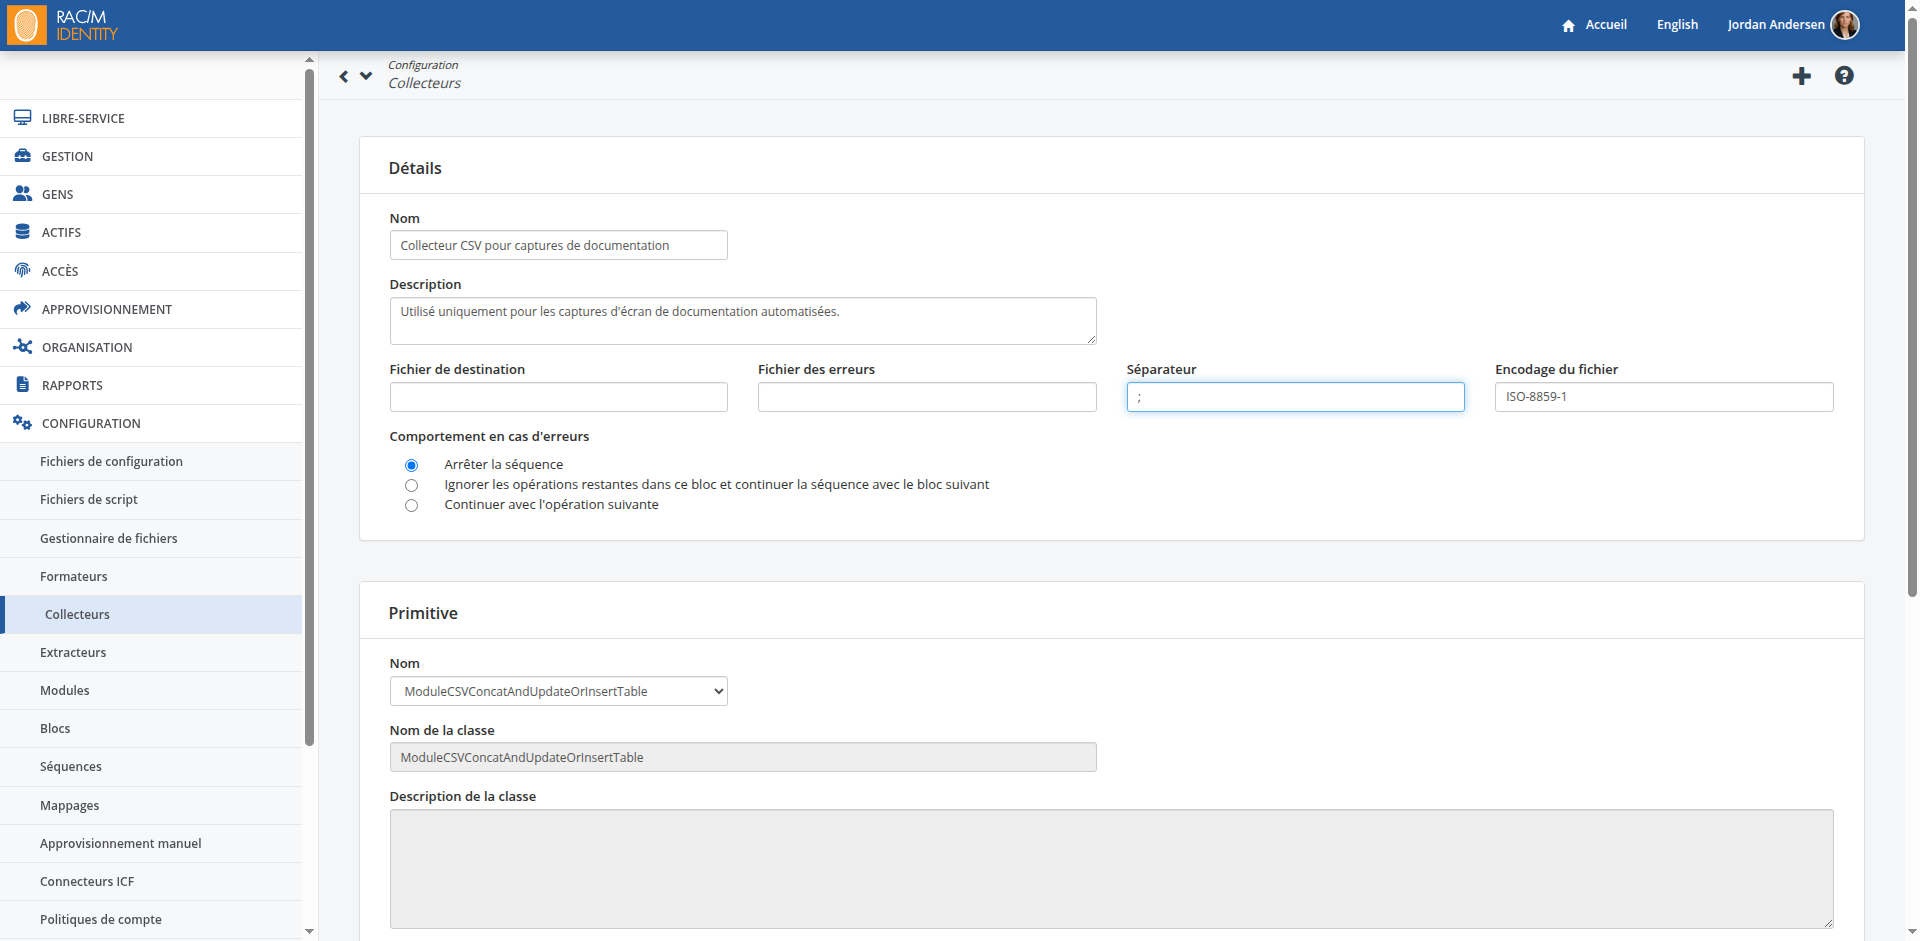Open the Jordan Andersen user menu
The height and width of the screenshot is (941, 1920).
pyautogui.click(x=1776, y=25)
